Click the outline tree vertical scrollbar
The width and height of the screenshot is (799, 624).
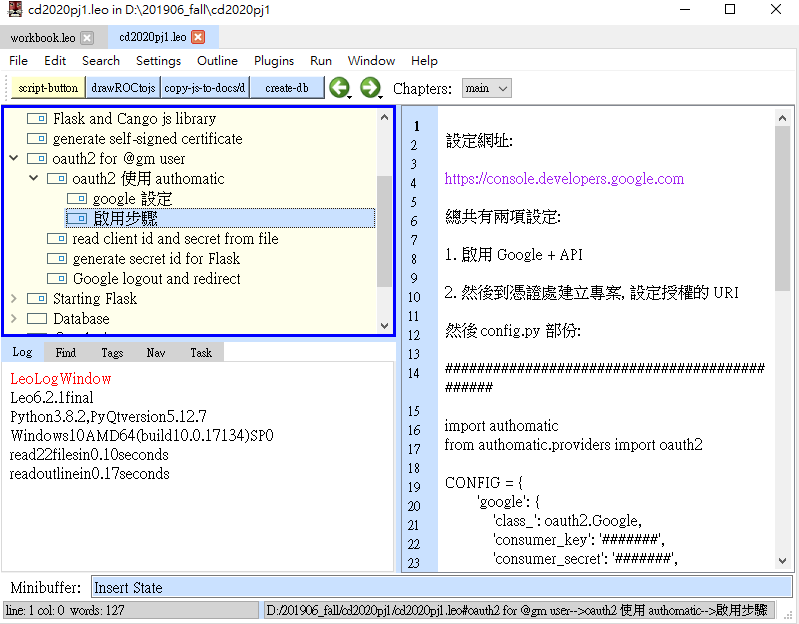pos(385,230)
